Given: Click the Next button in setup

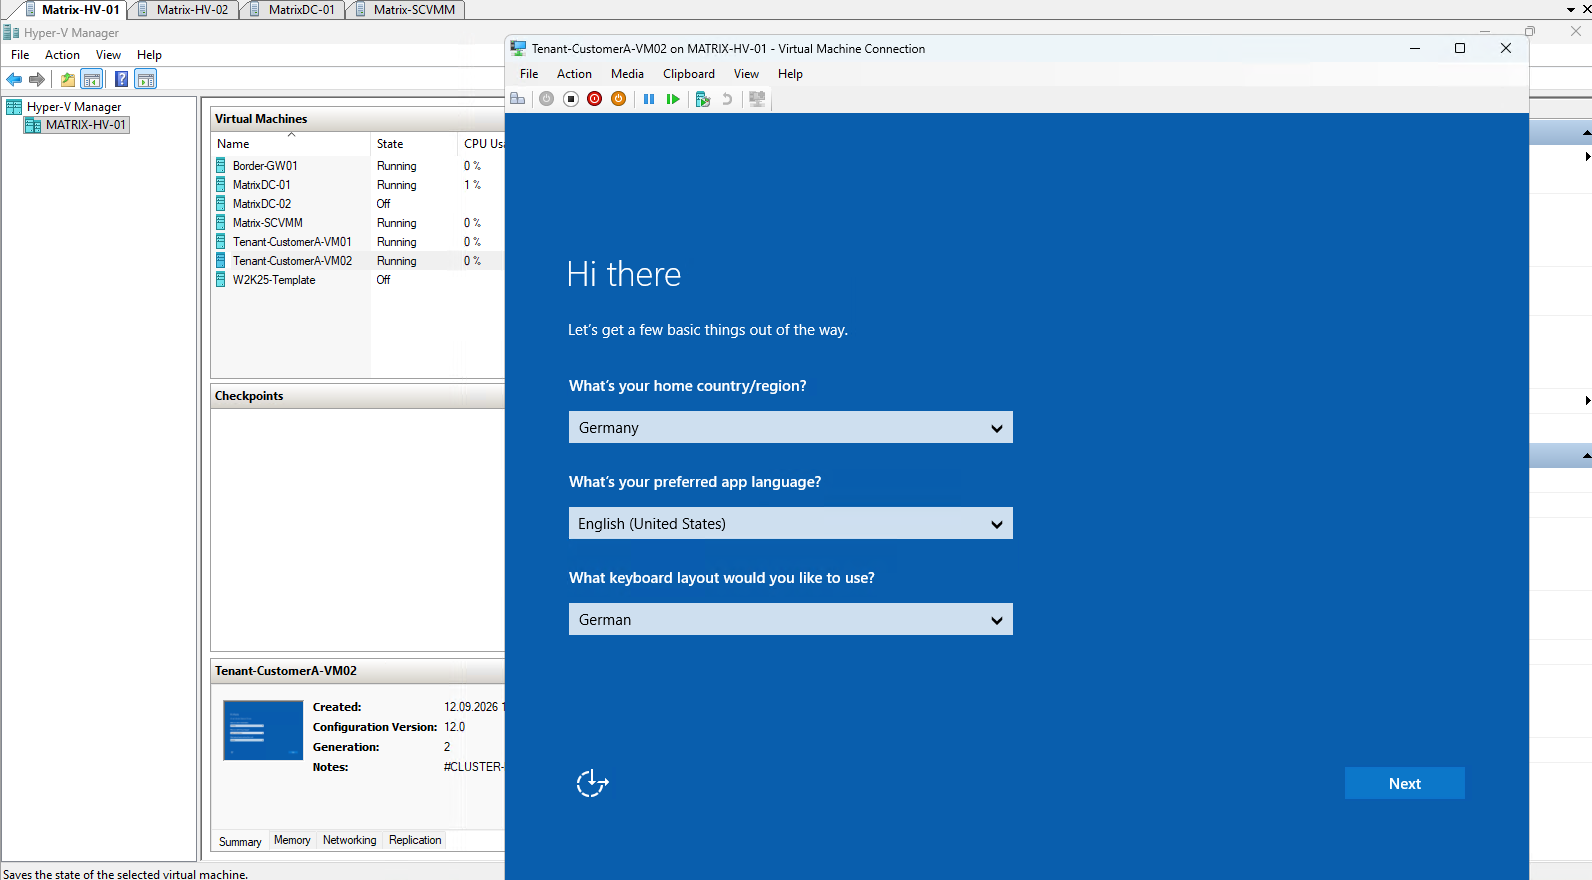Looking at the screenshot, I should click(1405, 783).
